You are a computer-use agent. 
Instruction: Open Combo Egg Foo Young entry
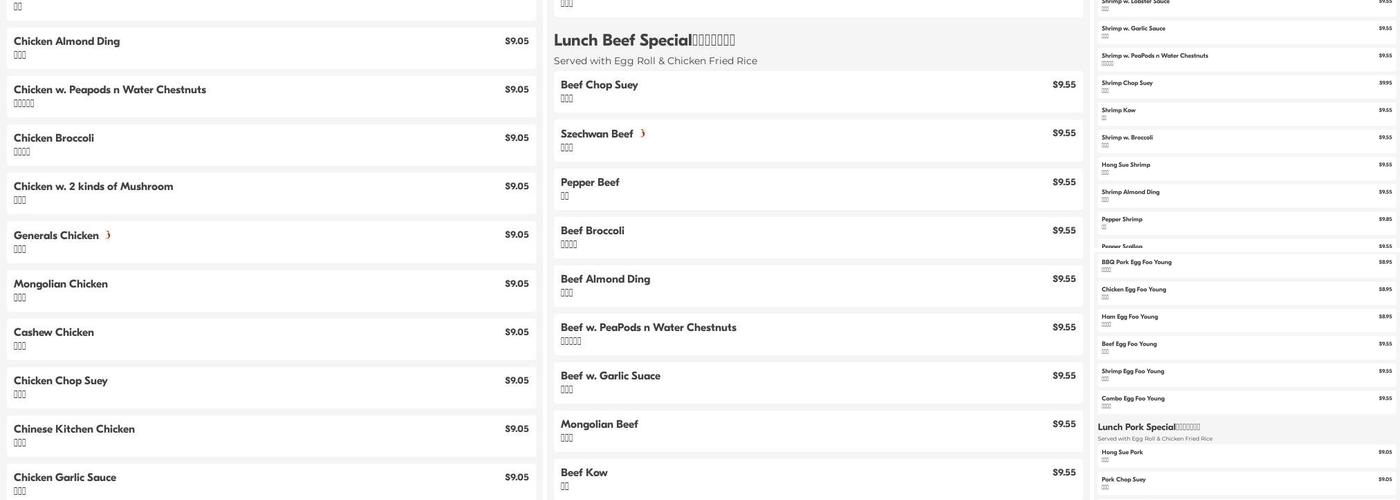coord(1133,399)
